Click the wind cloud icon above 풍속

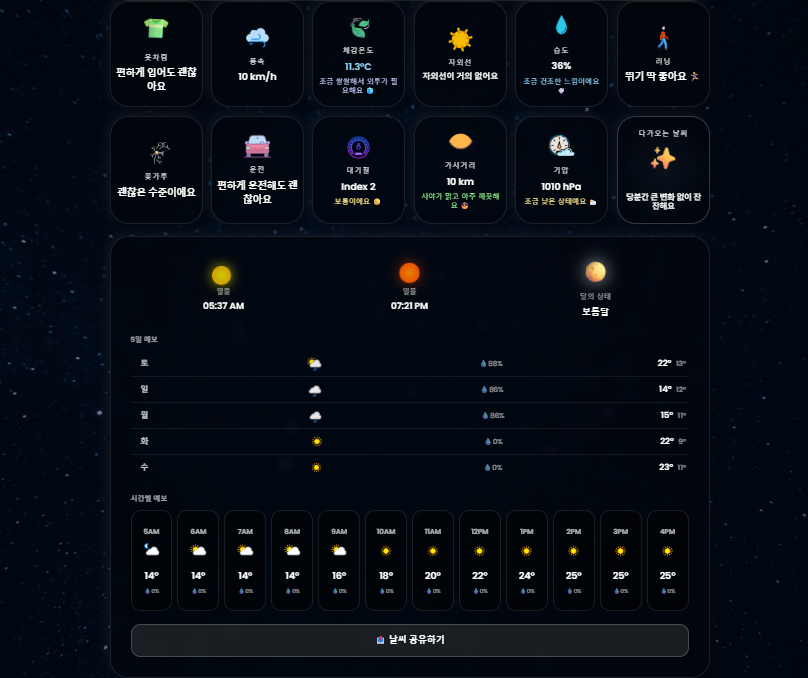tap(257, 37)
